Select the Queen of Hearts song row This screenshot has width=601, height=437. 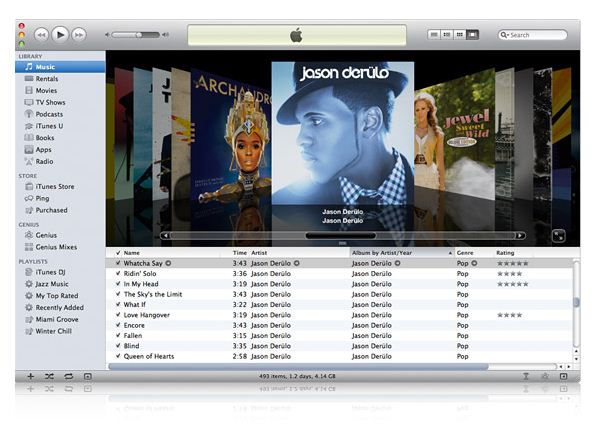click(x=340, y=356)
